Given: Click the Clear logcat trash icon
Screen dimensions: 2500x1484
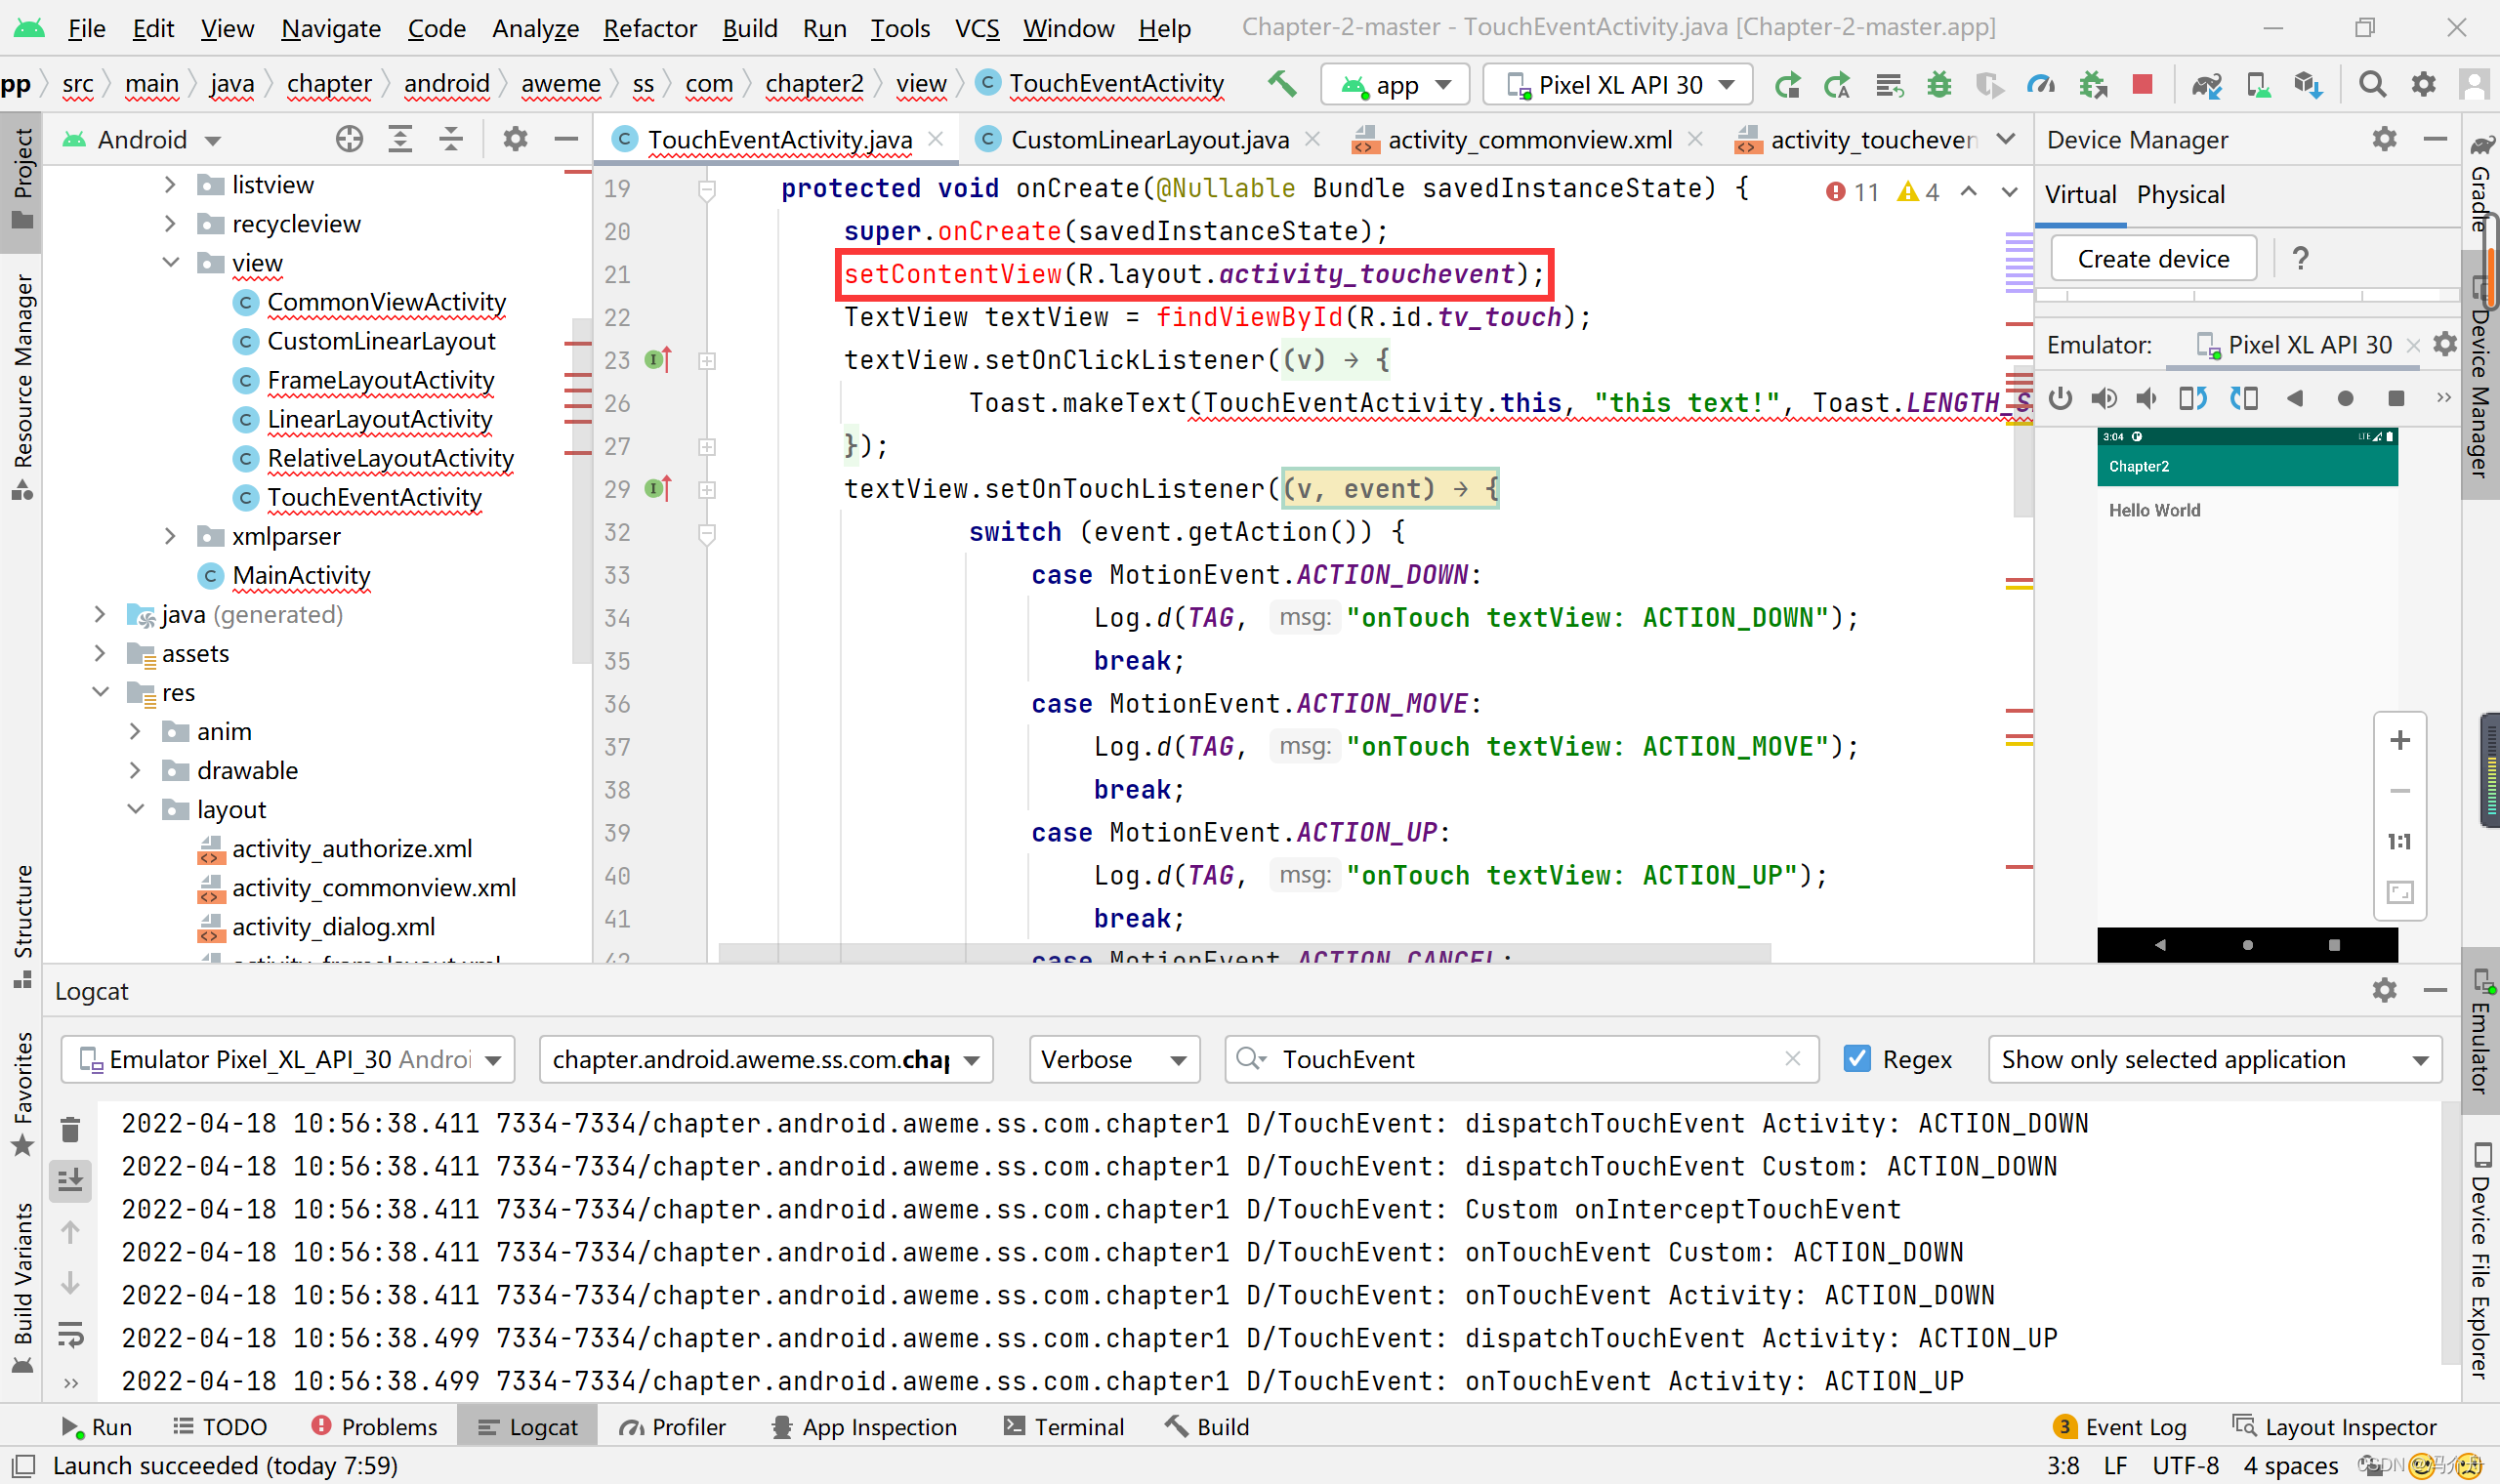Looking at the screenshot, I should click(70, 1131).
